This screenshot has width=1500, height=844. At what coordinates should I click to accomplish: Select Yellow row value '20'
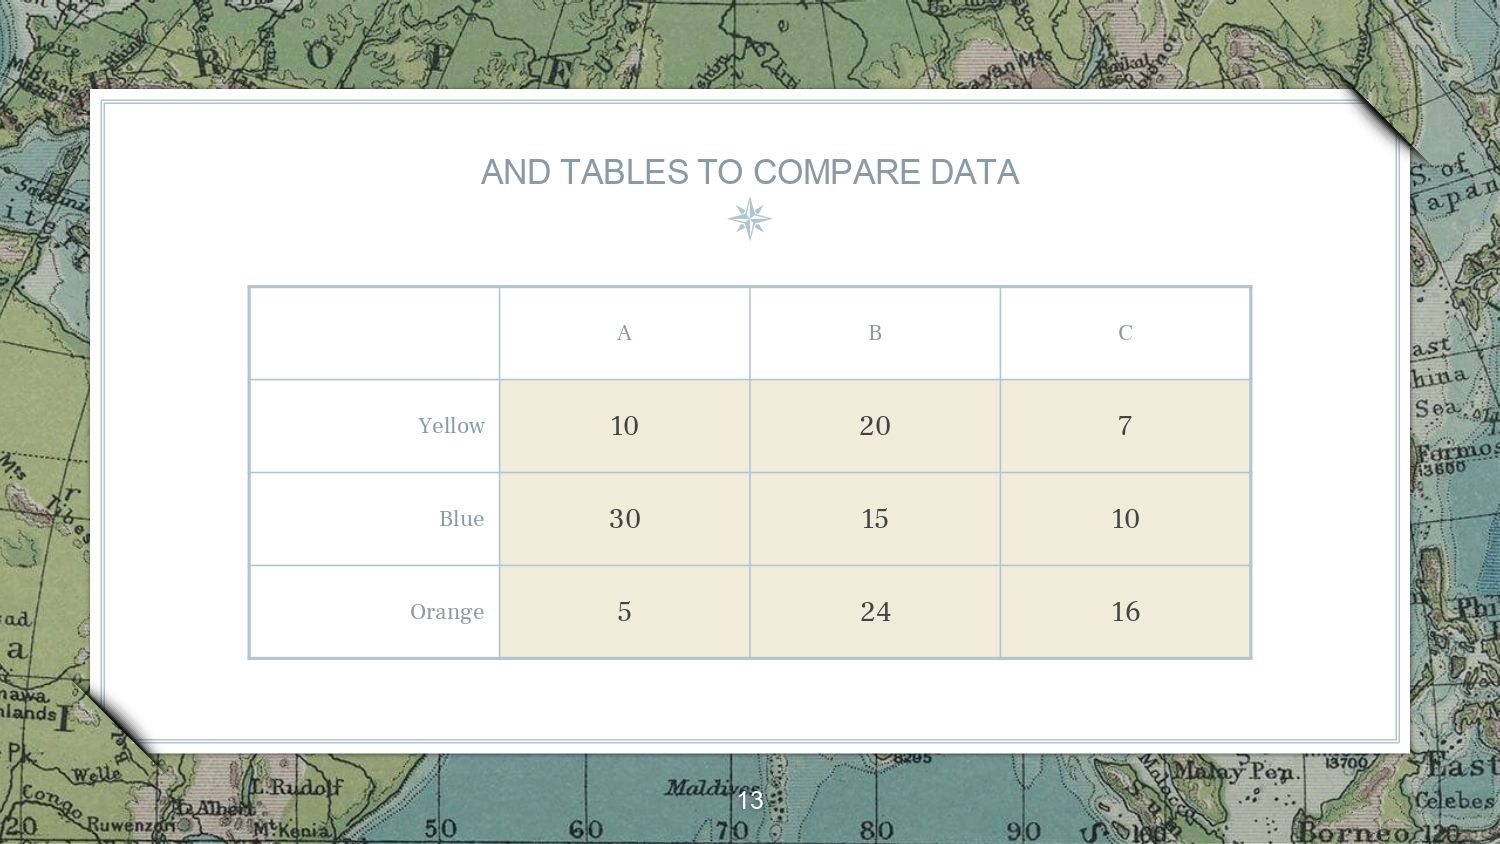(x=875, y=426)
